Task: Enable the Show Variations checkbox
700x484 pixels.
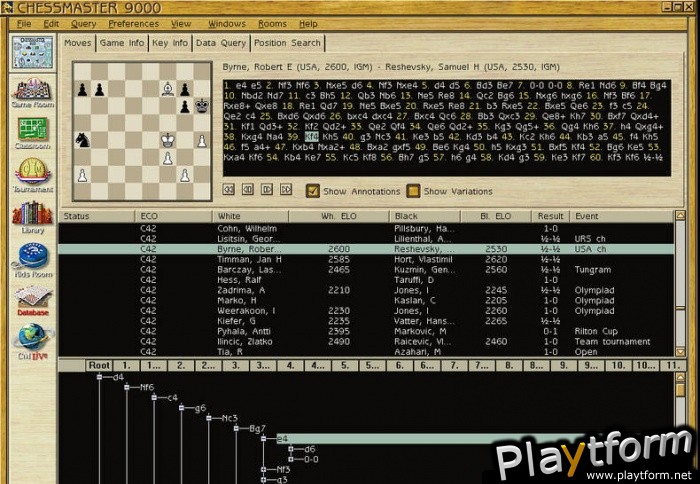Action: [413, 191]
